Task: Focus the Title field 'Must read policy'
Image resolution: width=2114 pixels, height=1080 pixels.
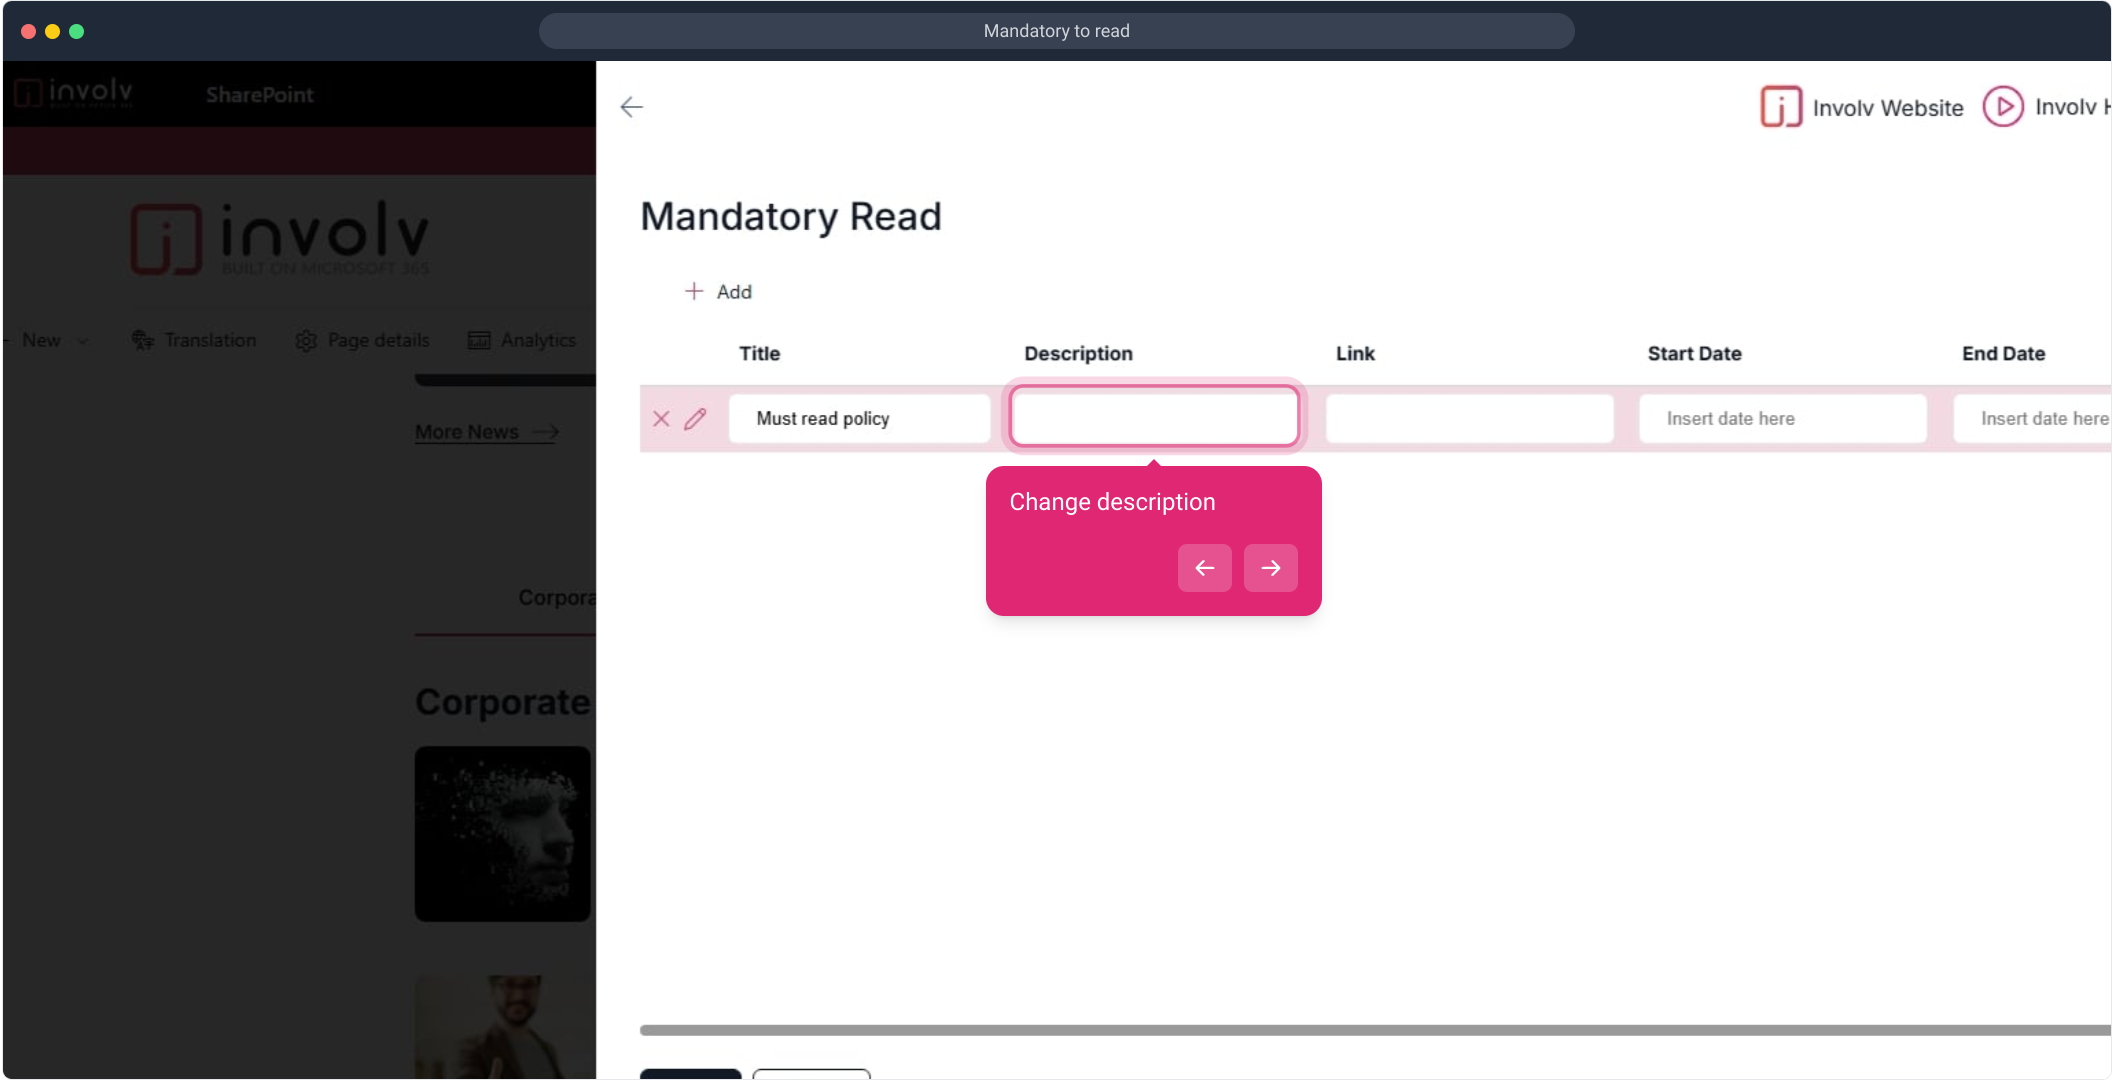Action: click(859, 419)
